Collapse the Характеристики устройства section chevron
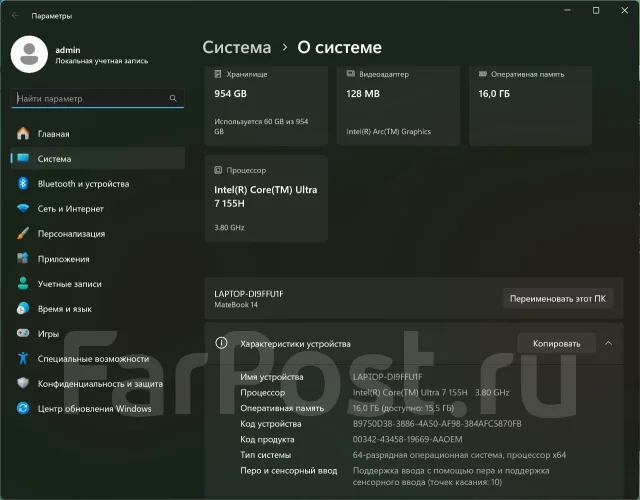The height and width of the screenshot is (500, 640). point(608,343)
